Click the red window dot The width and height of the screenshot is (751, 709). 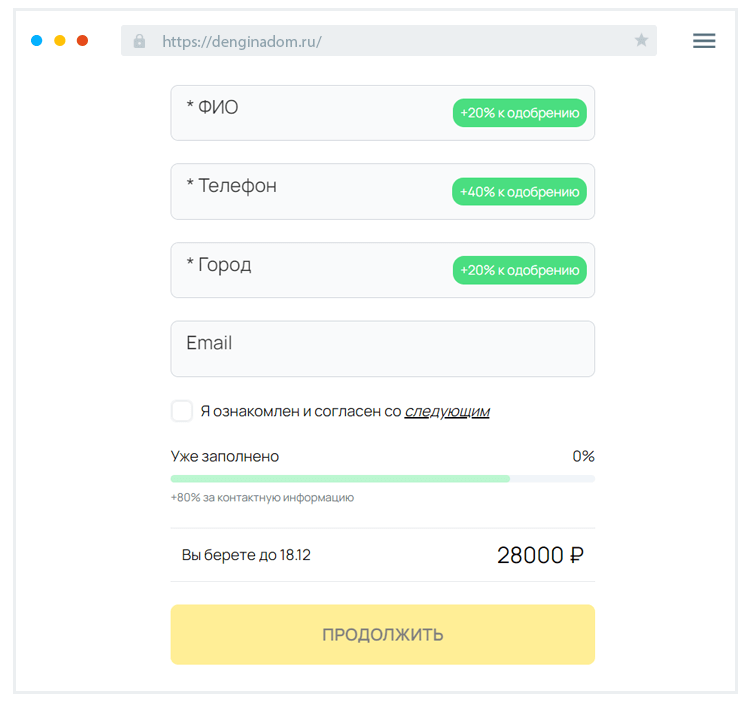click(x=83, y=41)
